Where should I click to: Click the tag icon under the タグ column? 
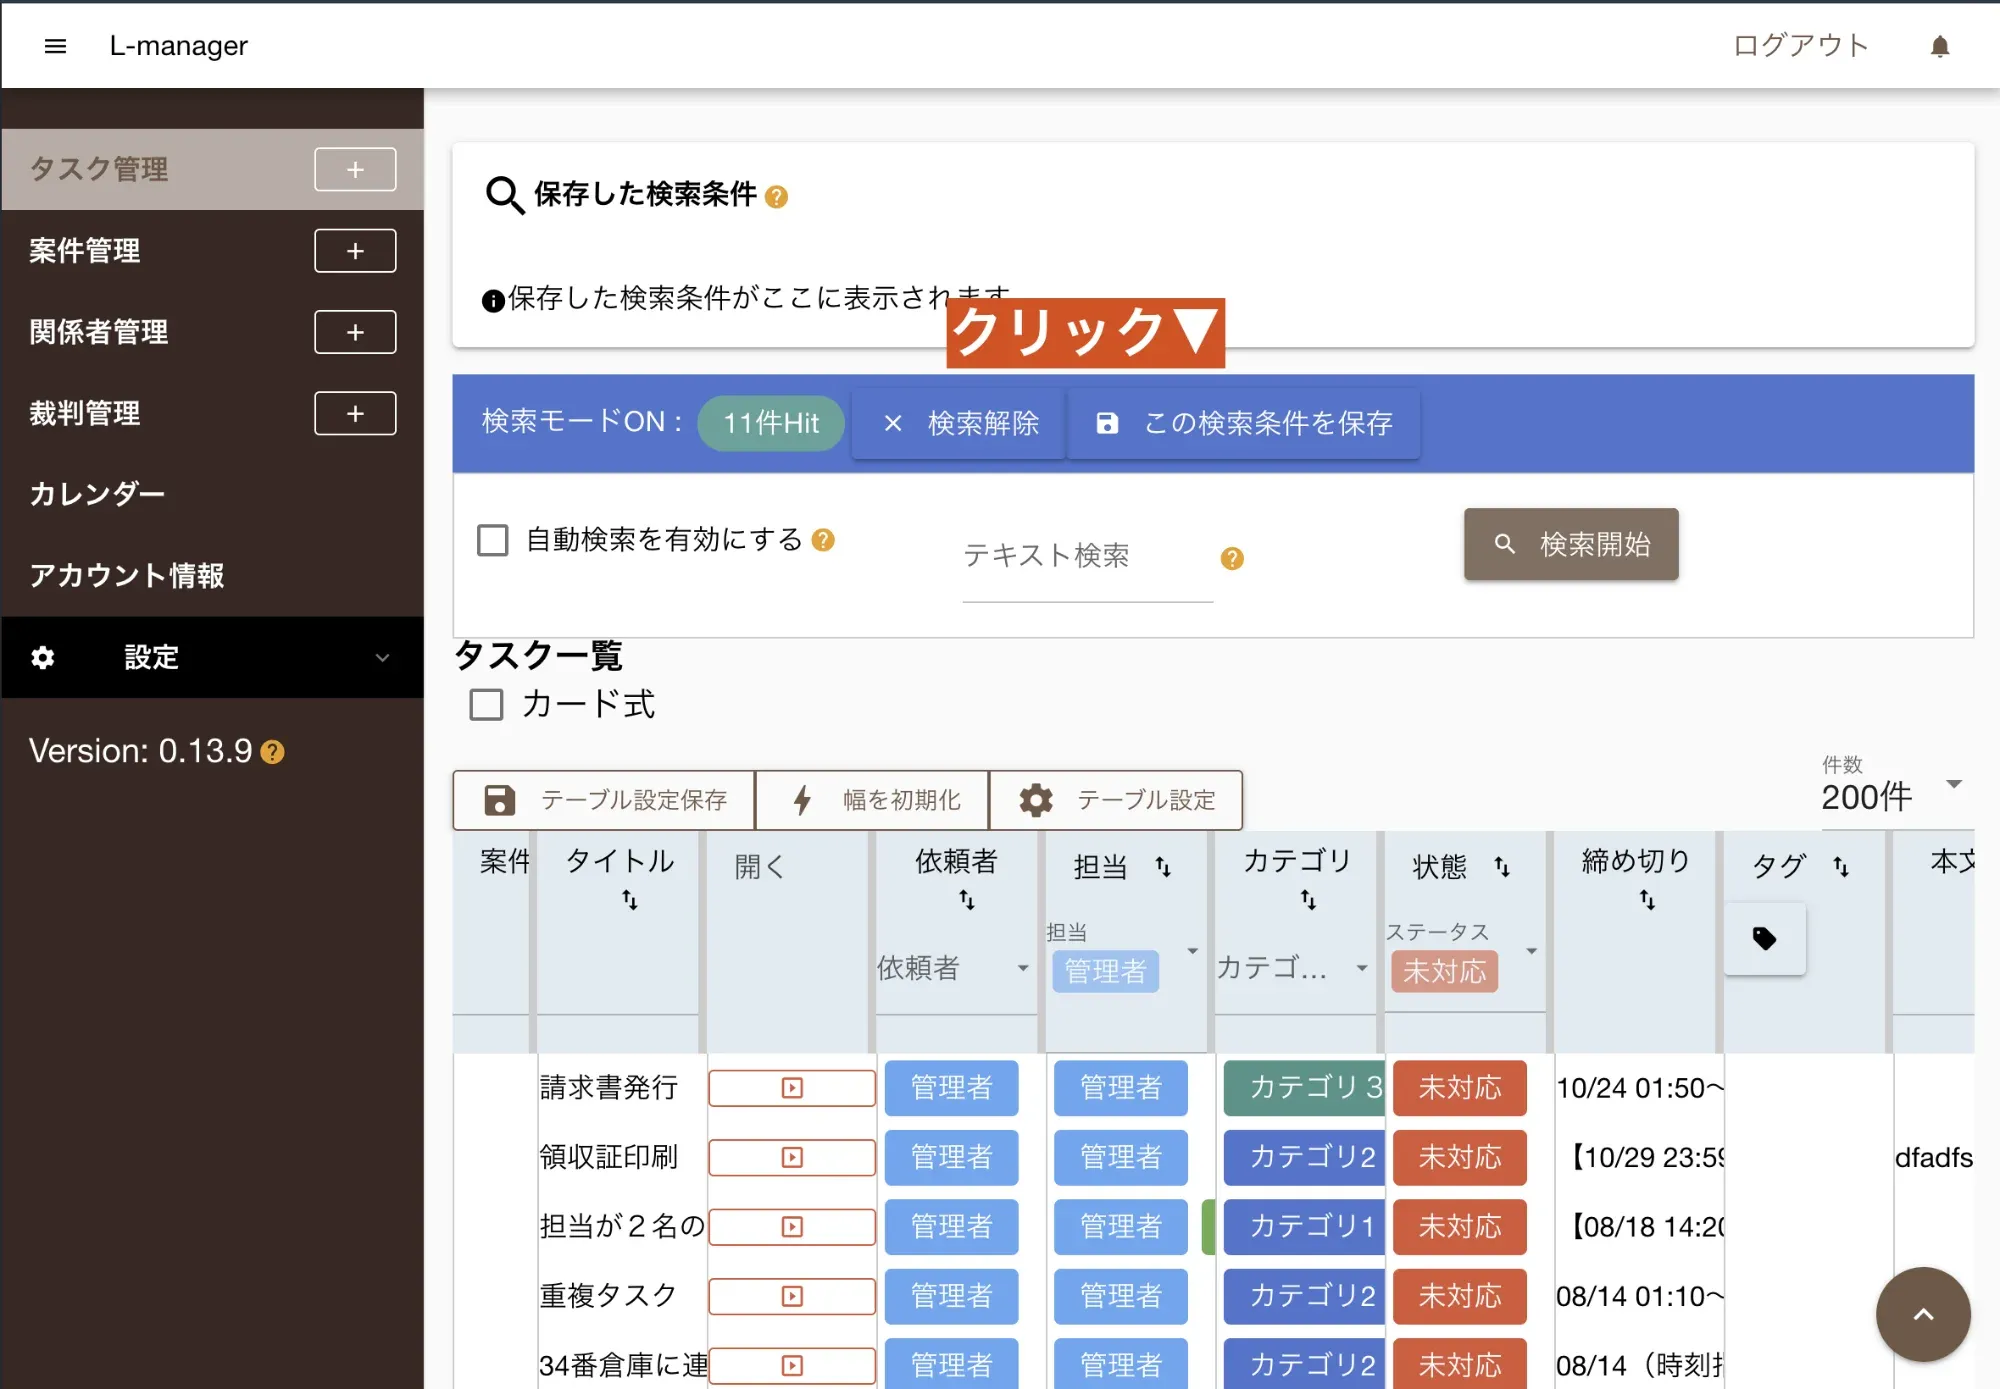pyautogui.click(x=1764, y=938)
